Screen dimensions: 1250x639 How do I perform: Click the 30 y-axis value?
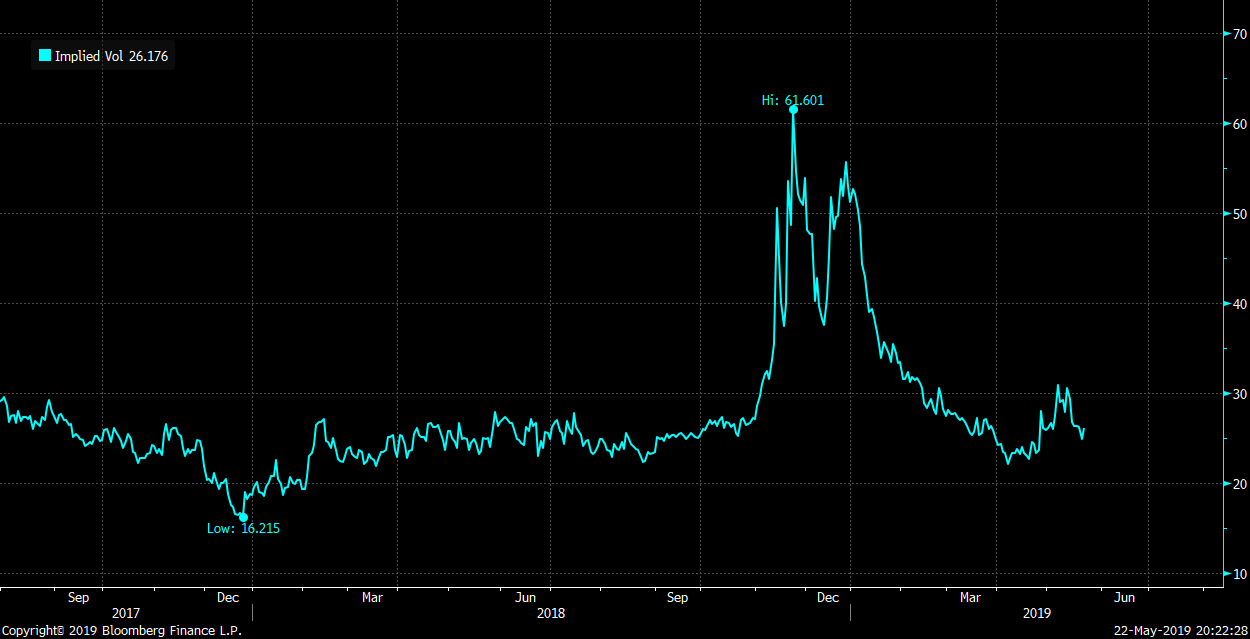tap(1239, 394)
